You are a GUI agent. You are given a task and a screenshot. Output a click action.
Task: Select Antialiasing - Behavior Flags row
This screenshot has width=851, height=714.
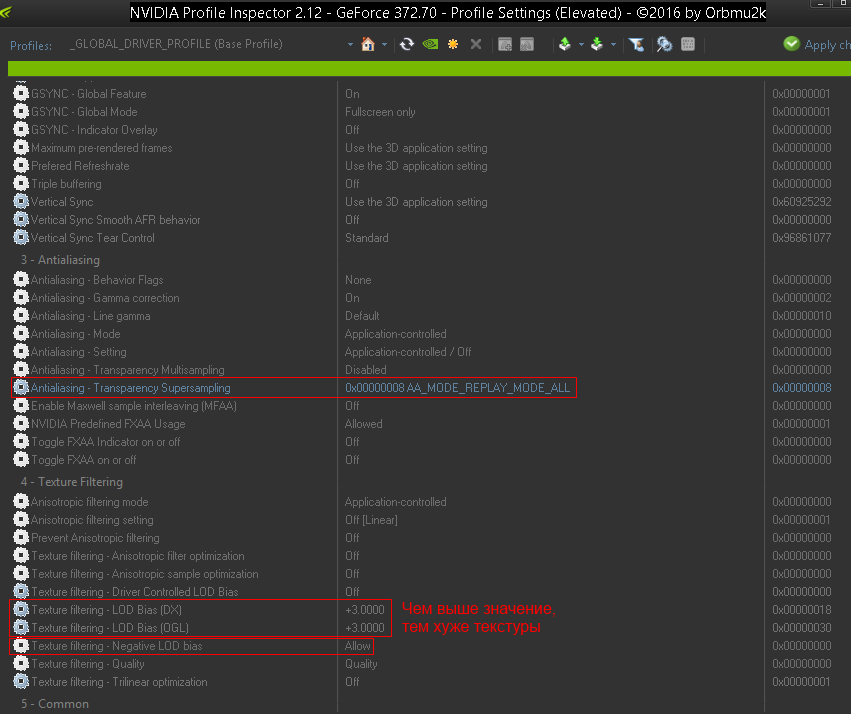tap(97, 280)
